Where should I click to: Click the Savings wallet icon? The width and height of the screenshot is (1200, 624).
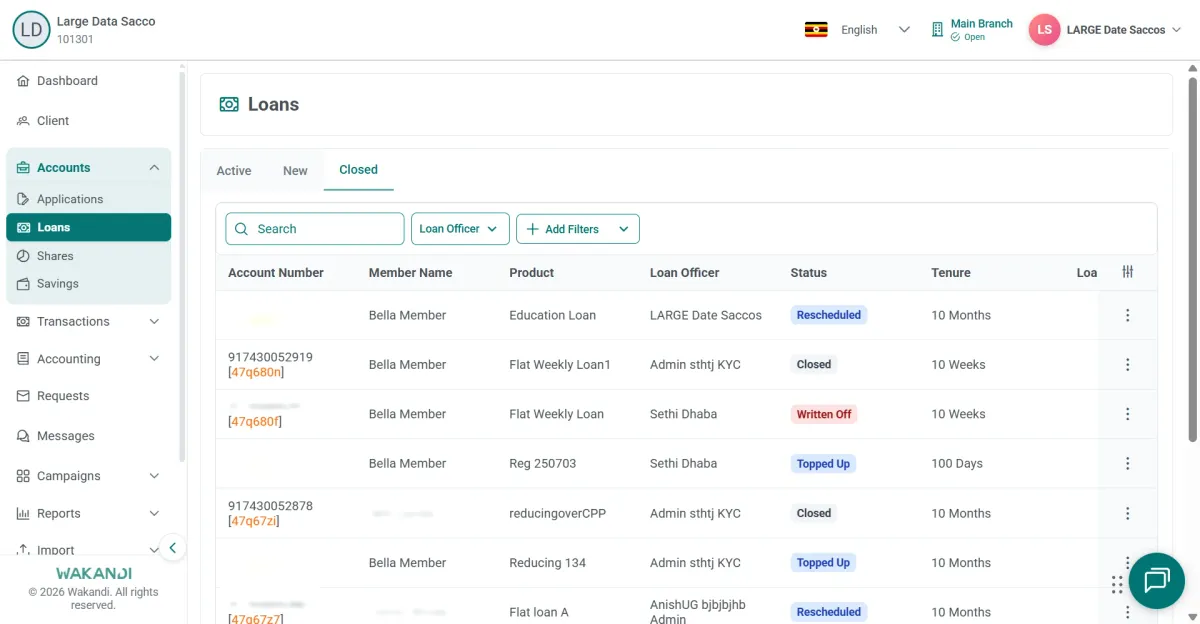[x=24, y=284]
